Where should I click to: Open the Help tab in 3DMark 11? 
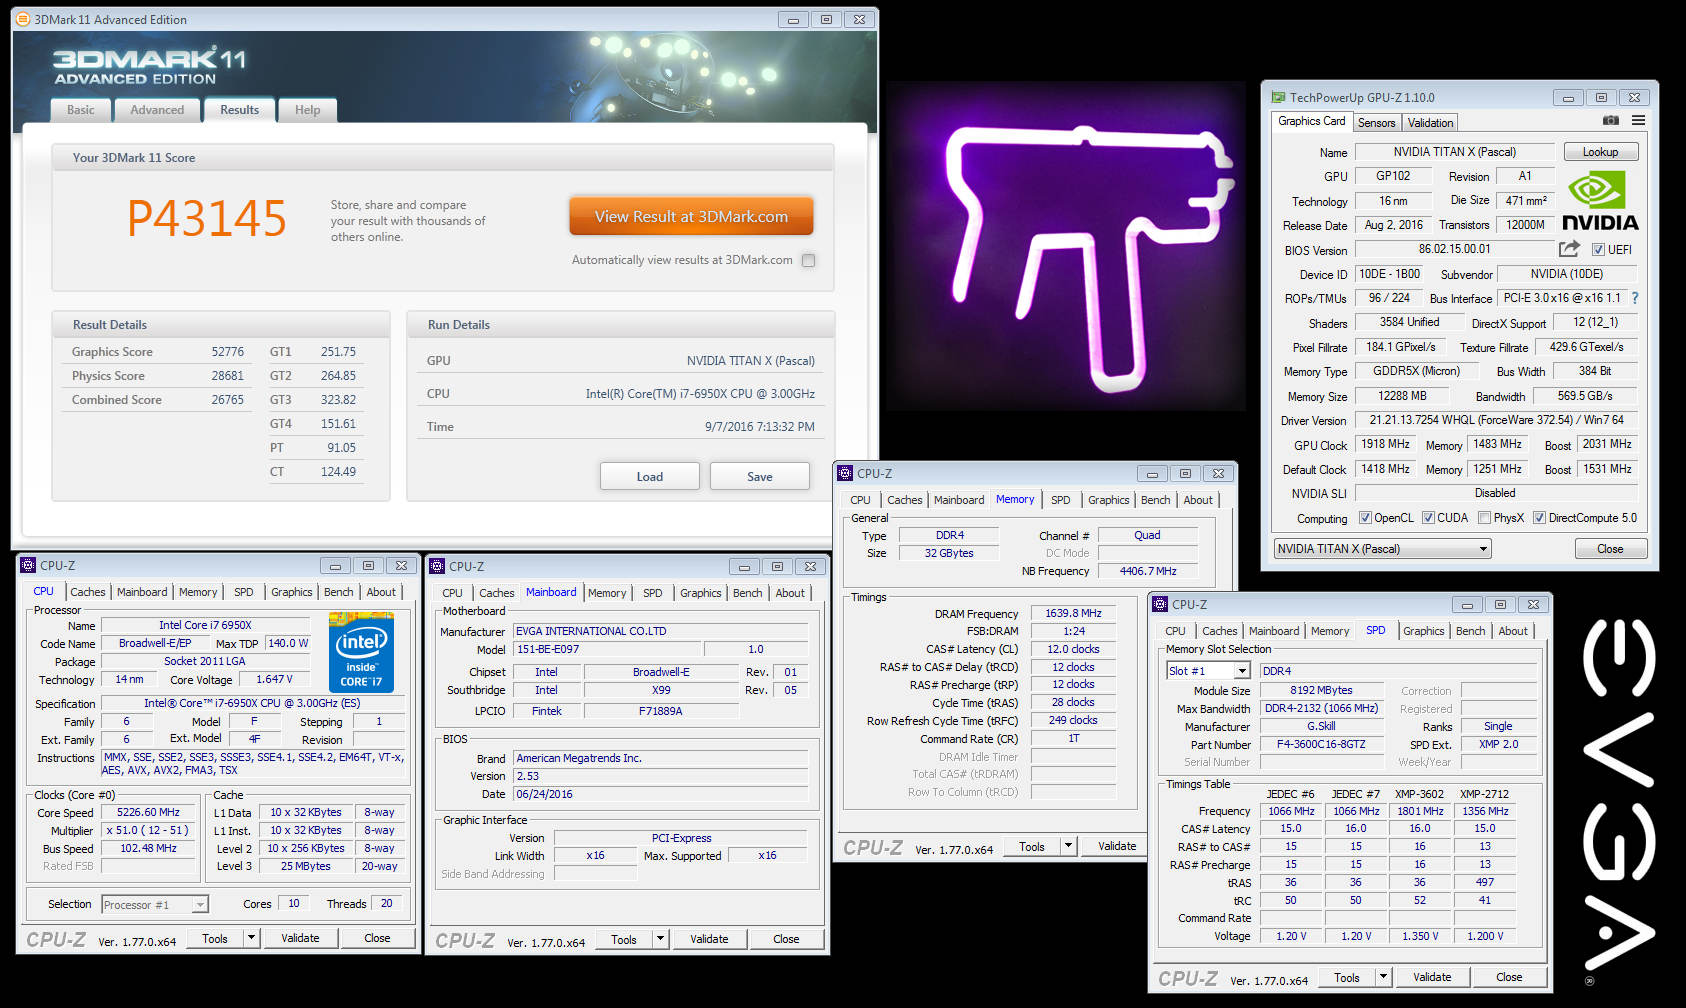[x=307, y=110]
